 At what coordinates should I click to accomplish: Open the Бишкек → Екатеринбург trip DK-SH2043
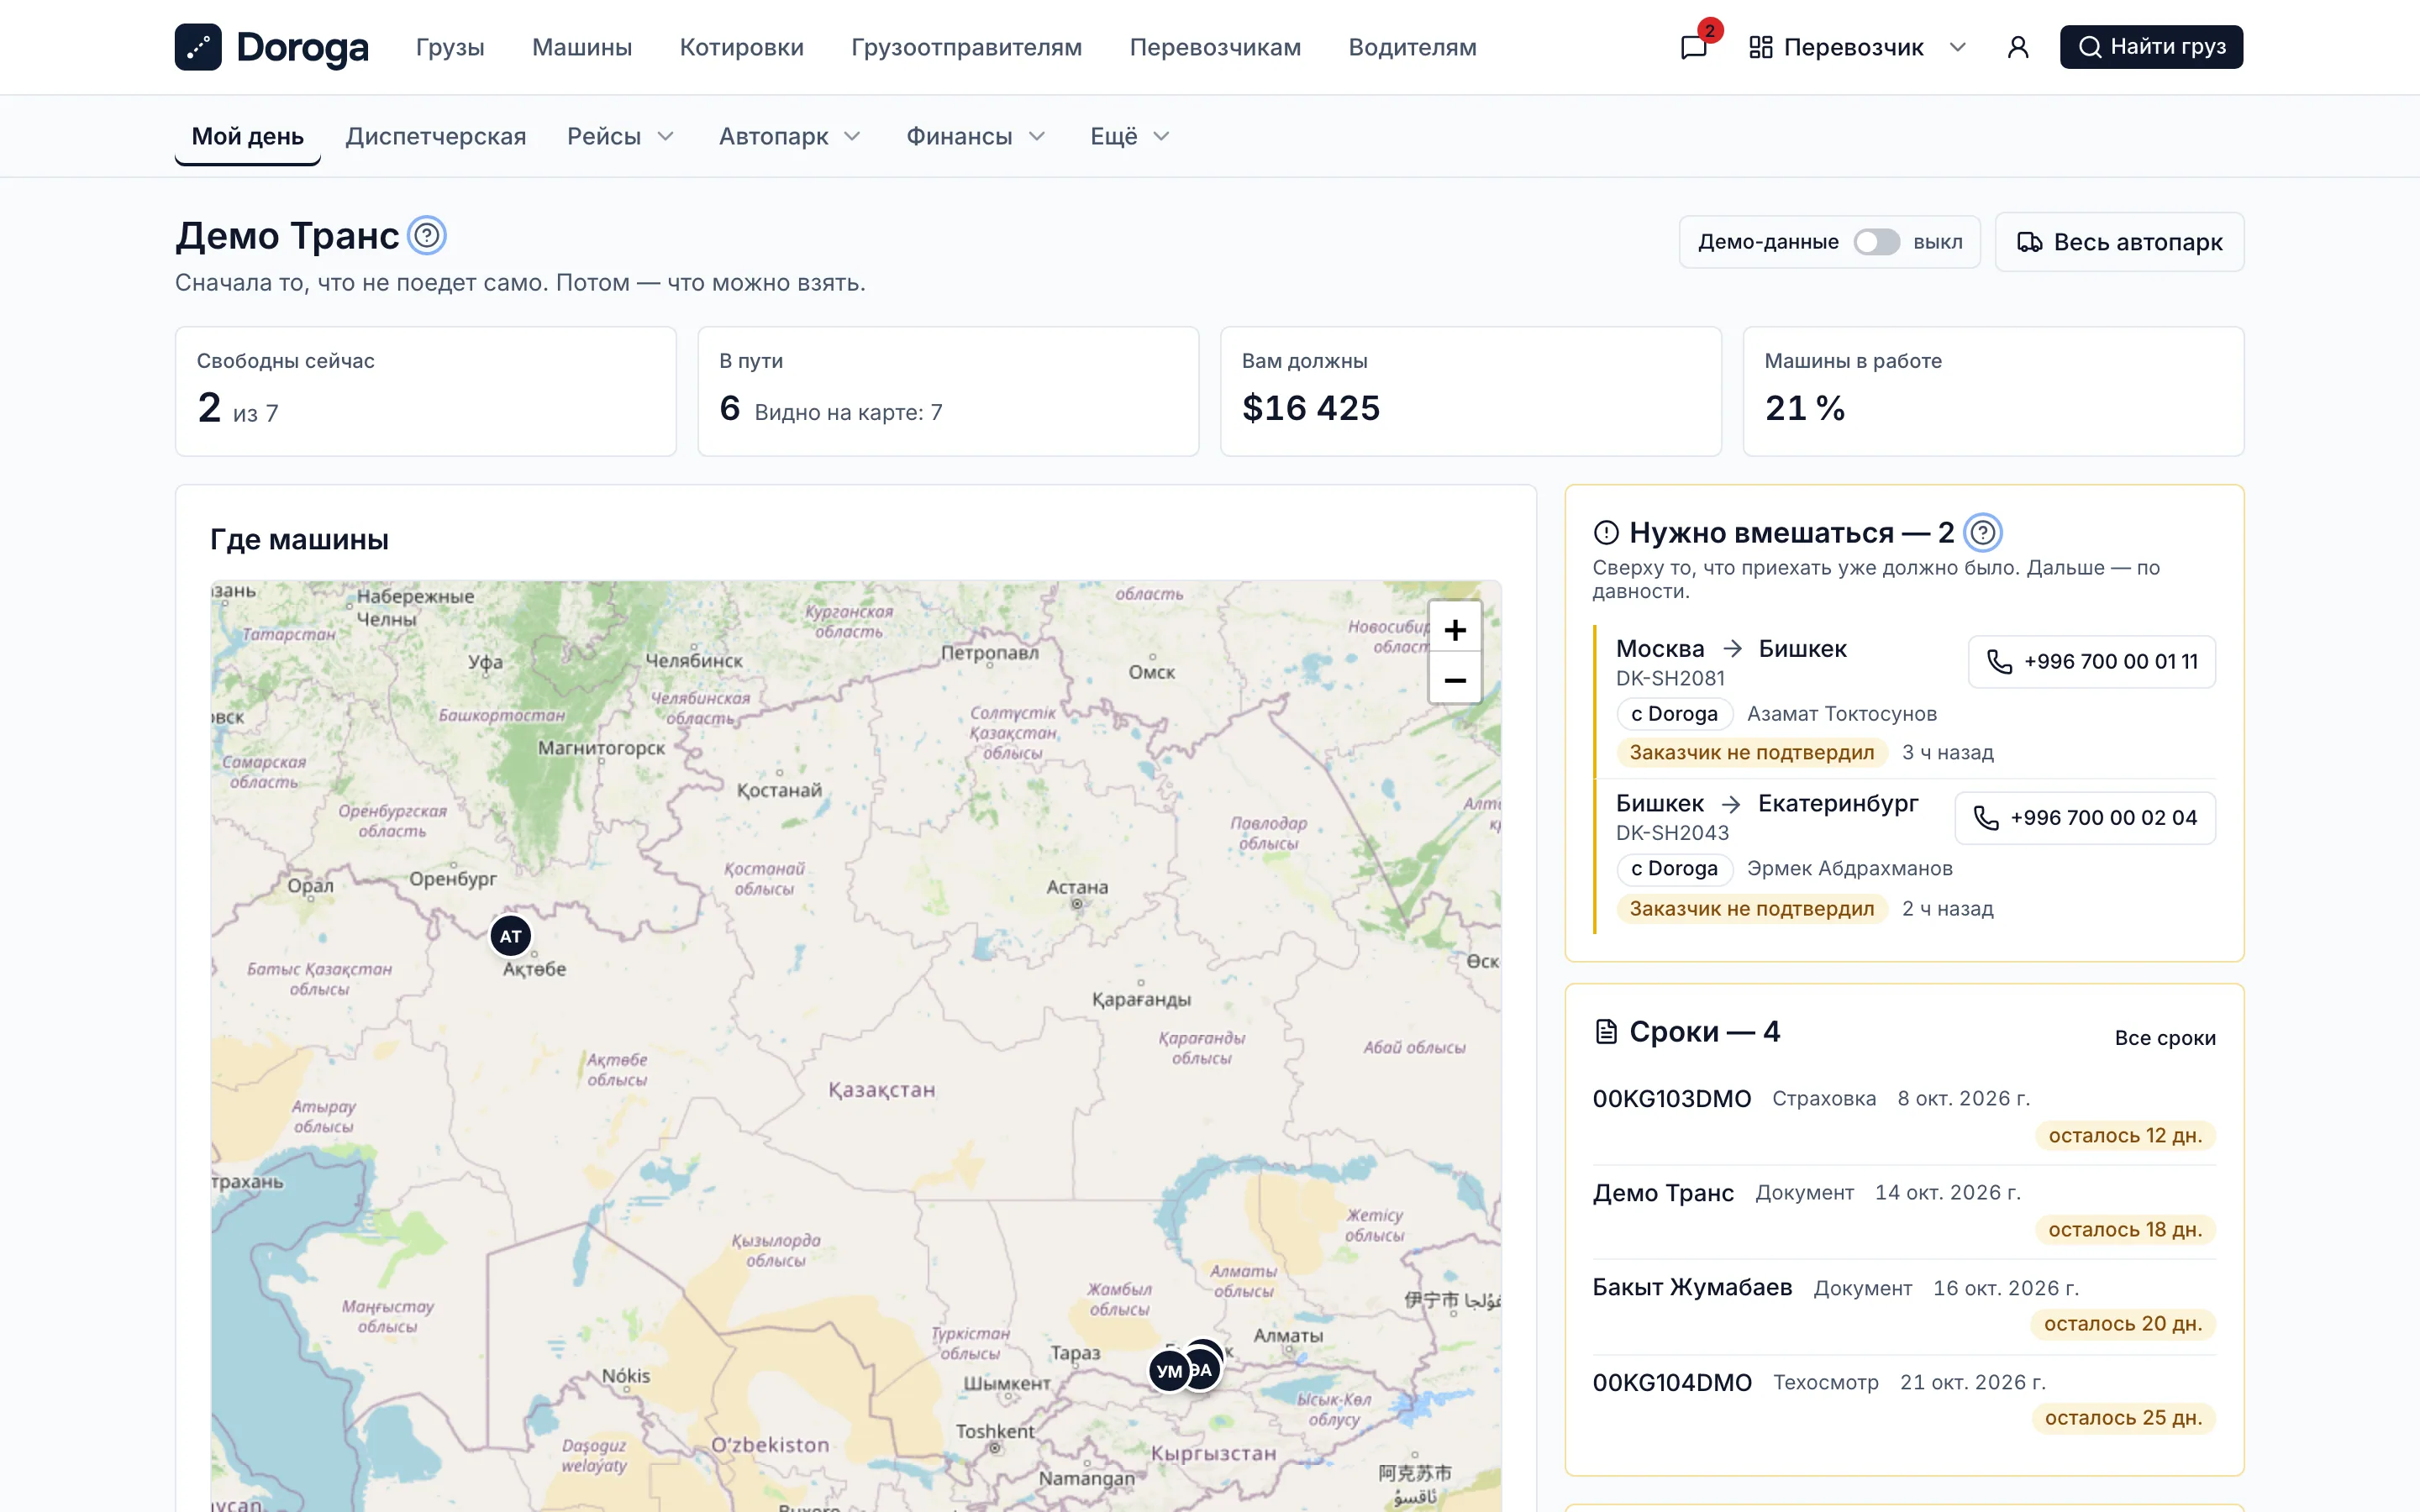[1904, 857]
